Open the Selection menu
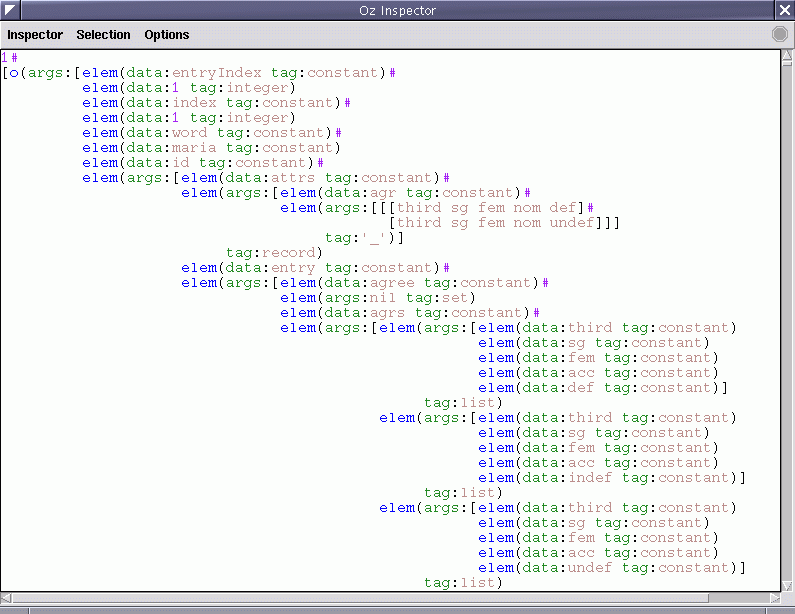The width and height of the screenshot is (795, 614). click(x=103, y=34)
